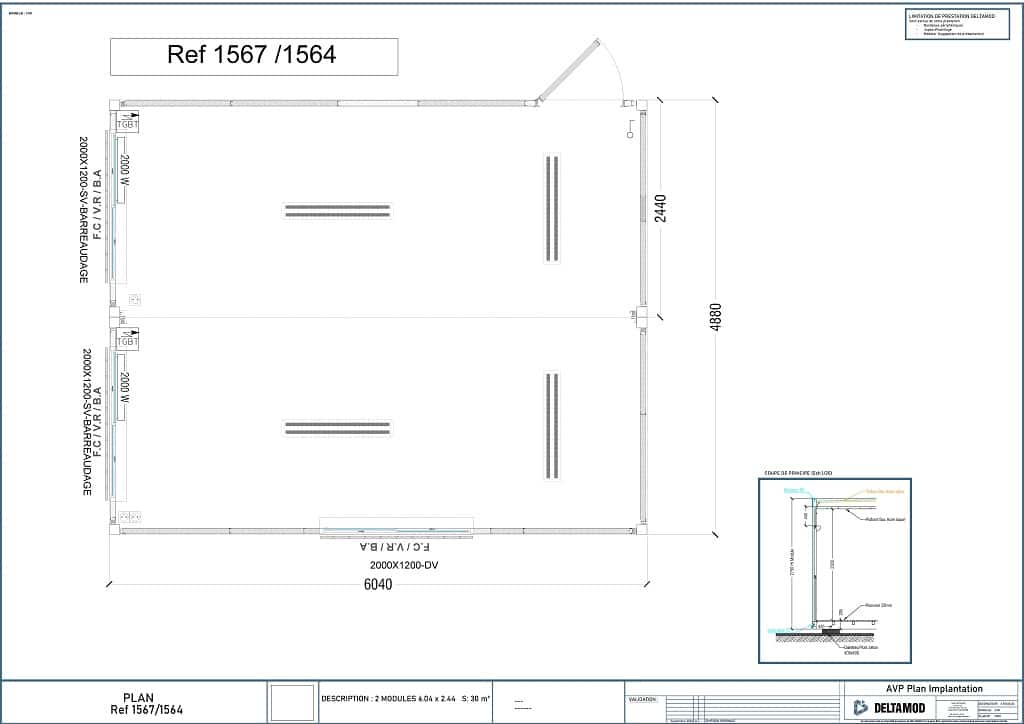Click the socket outlet below the upper window
This screenshot has height=724, width=1024.
(x=135, y=299)
